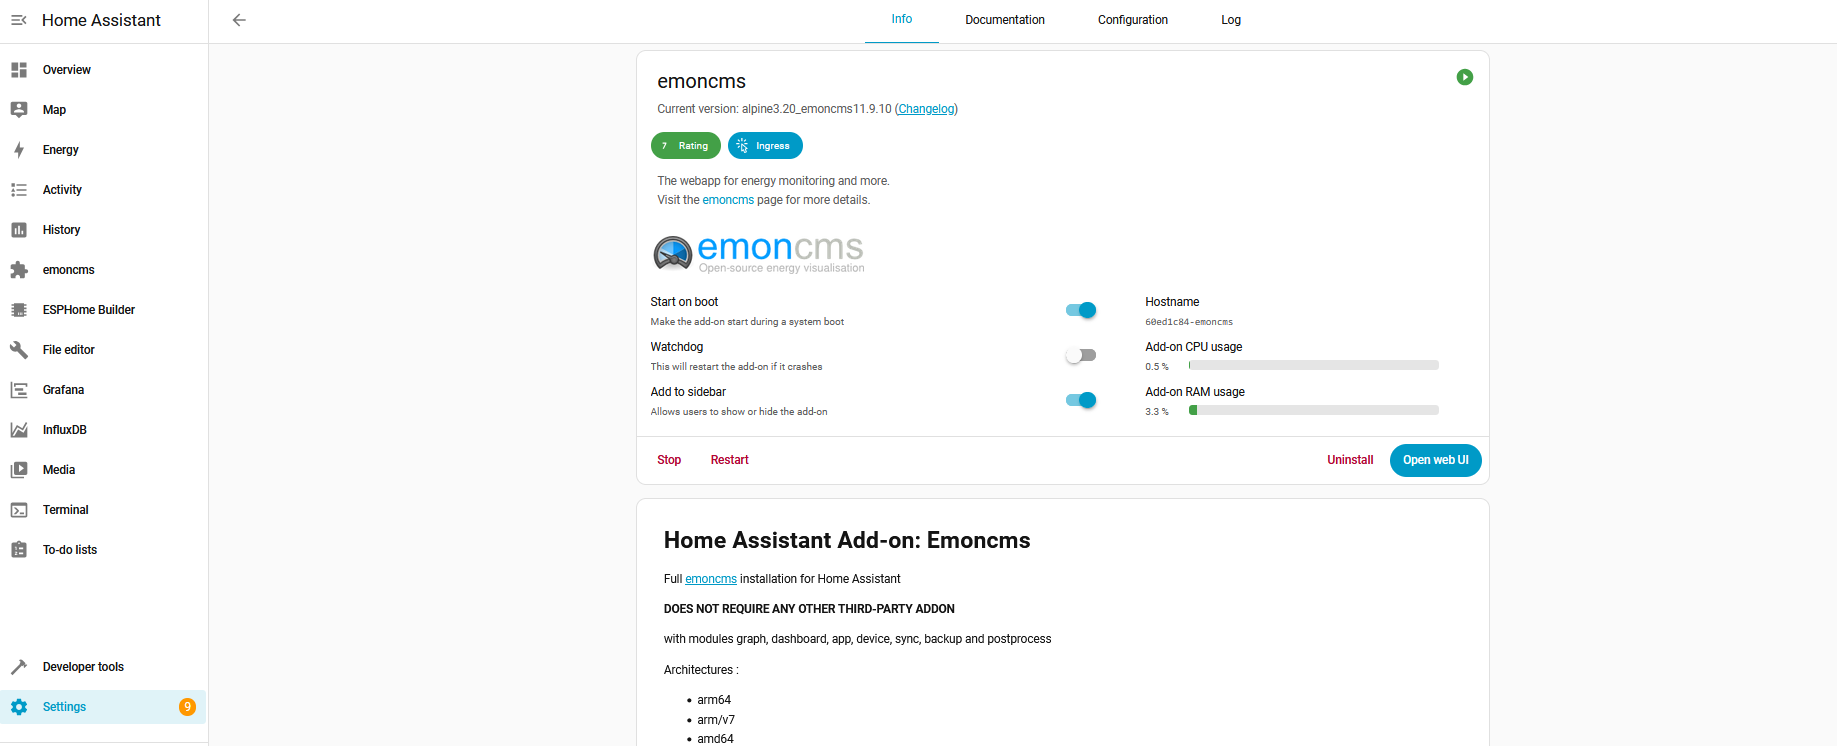
Task: Open the File editor wrench icon
Action: [19, 350]
